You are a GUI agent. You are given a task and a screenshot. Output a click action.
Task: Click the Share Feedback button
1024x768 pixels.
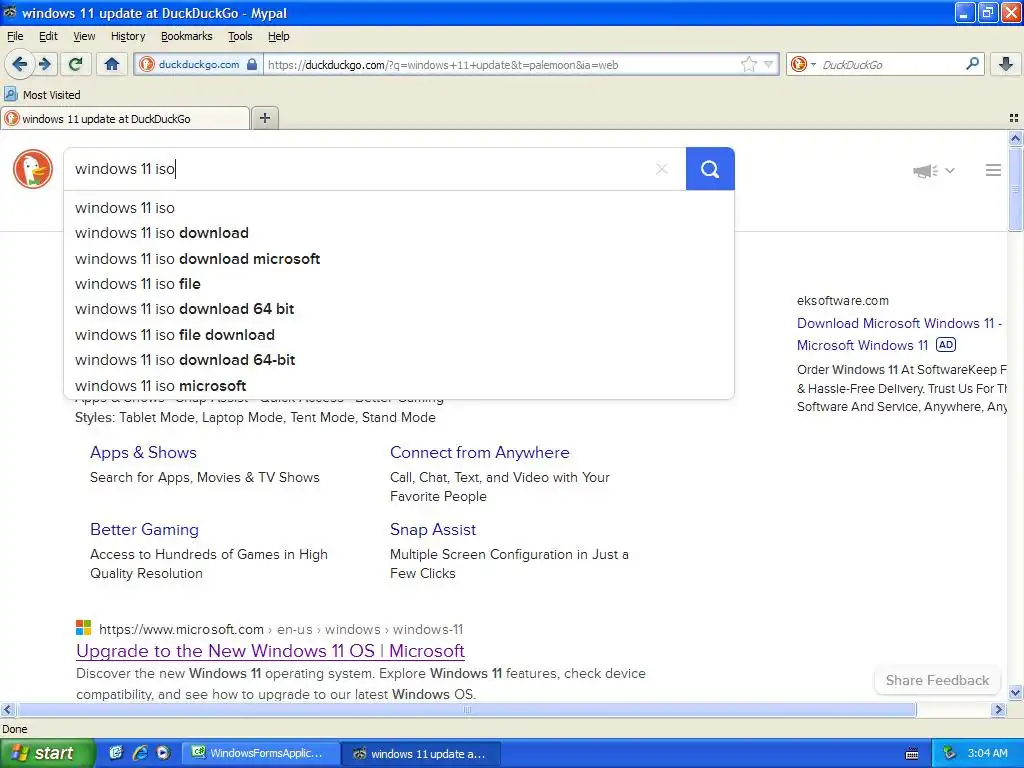937,680
